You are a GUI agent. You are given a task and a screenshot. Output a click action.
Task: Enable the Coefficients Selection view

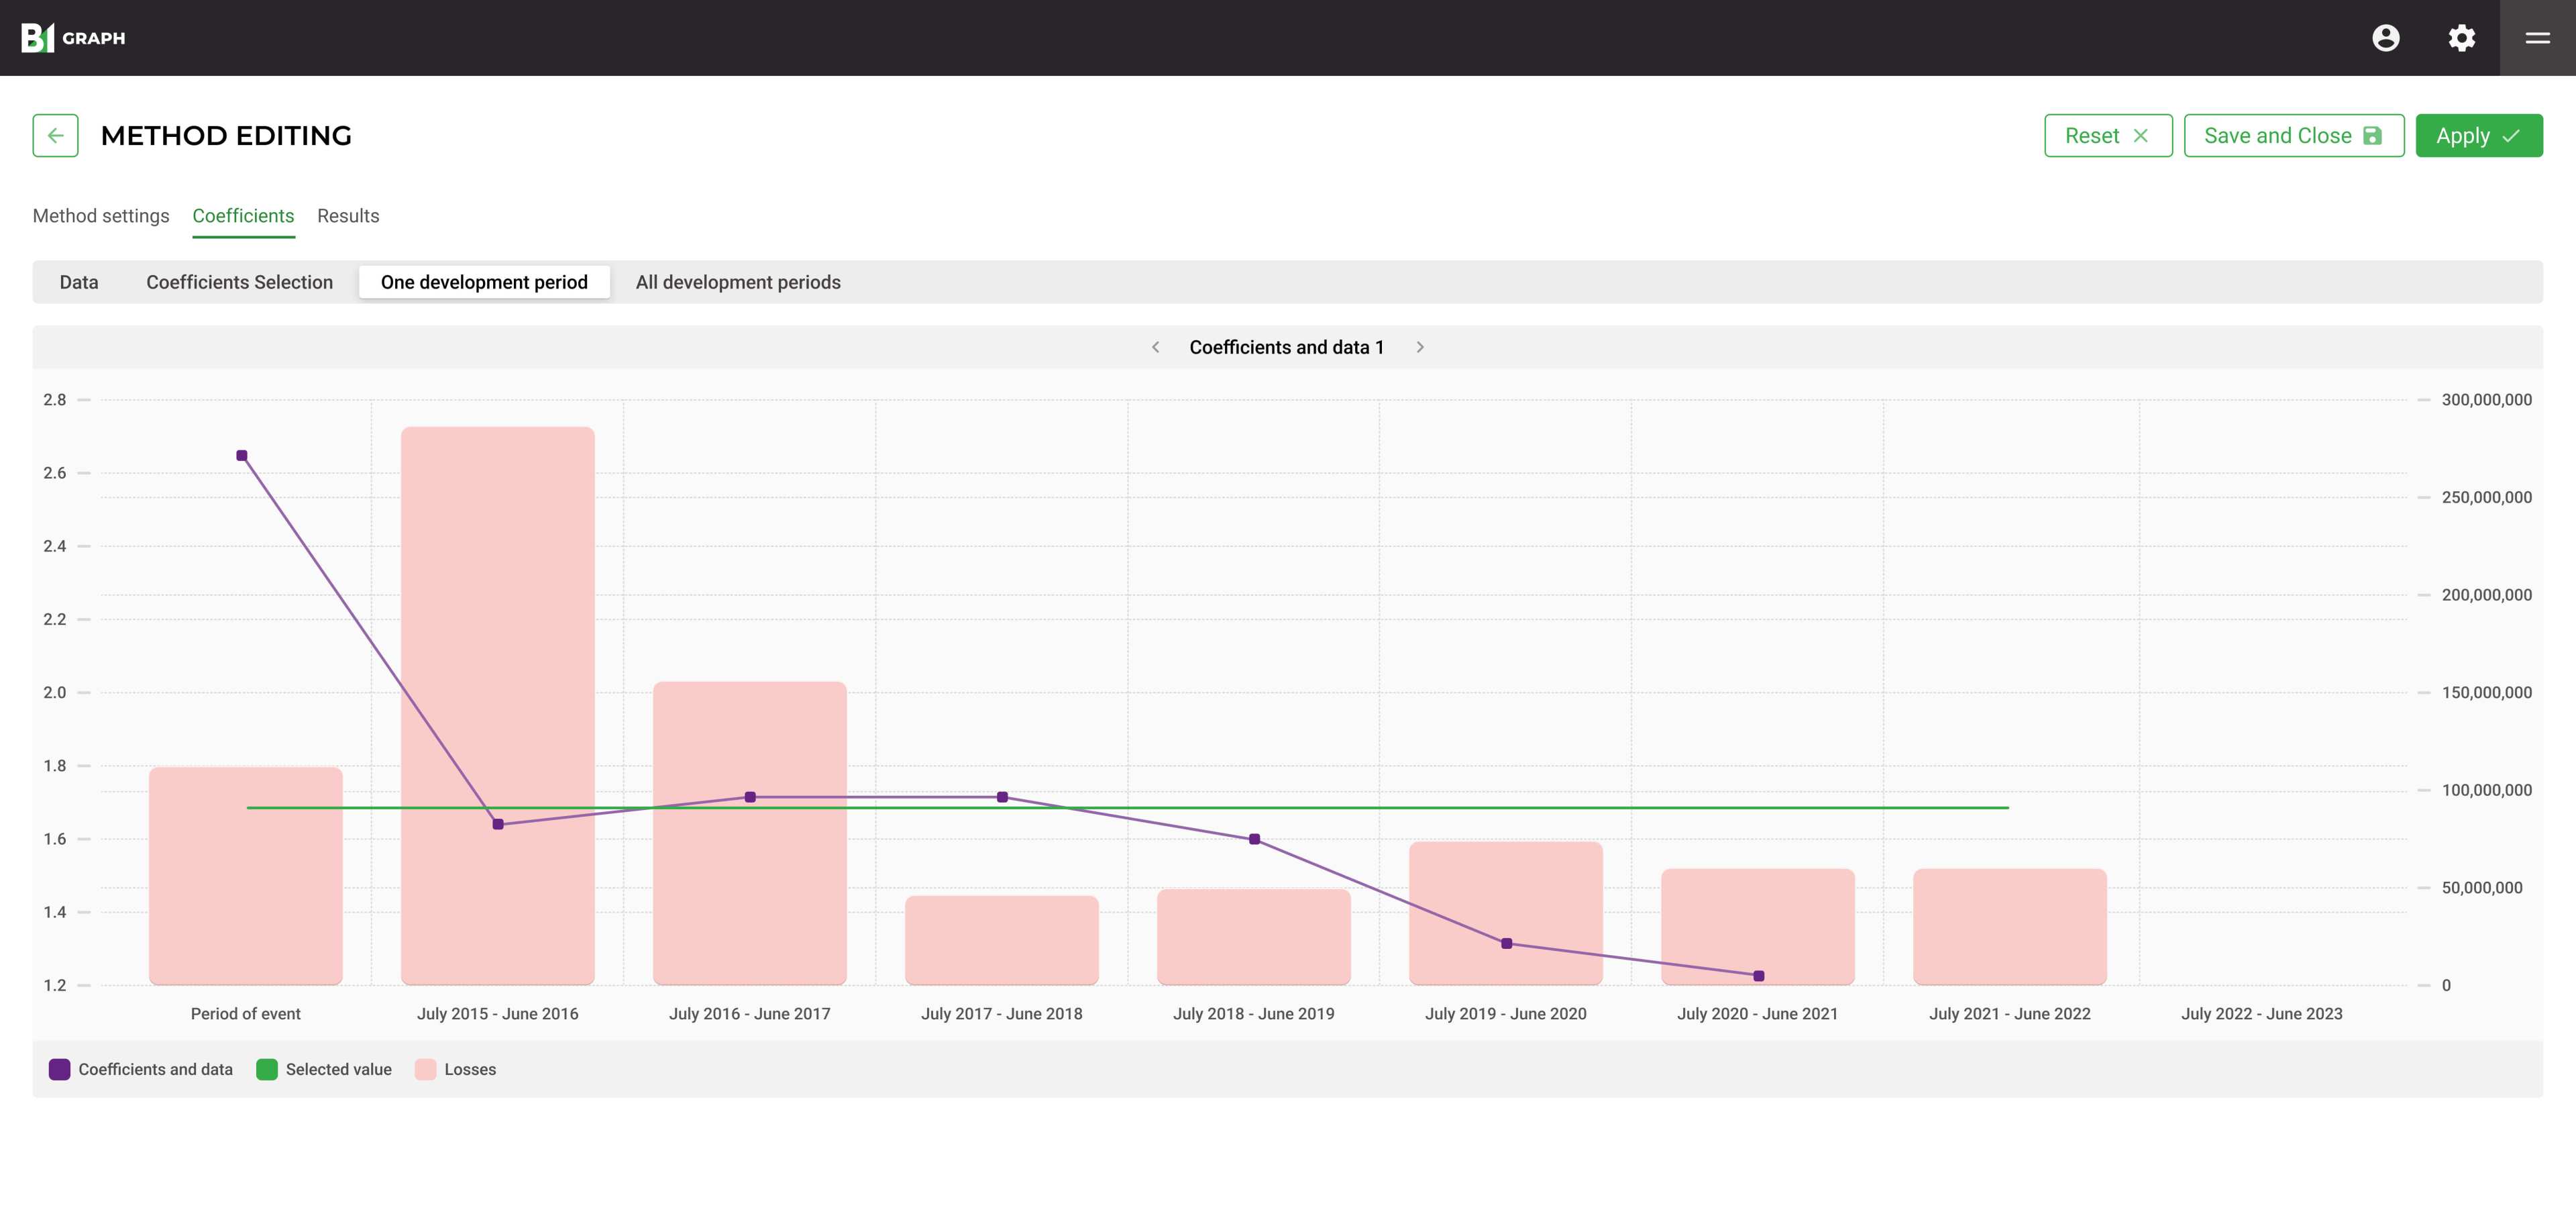click(239, 282)
